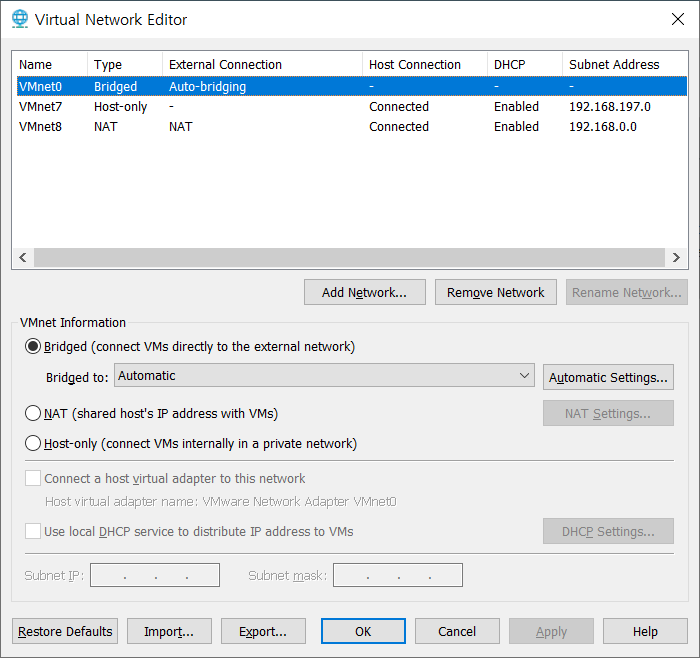This screenshot has width=700, height=658.
Task: Confirm with the OK button
Action: (363, 631)
